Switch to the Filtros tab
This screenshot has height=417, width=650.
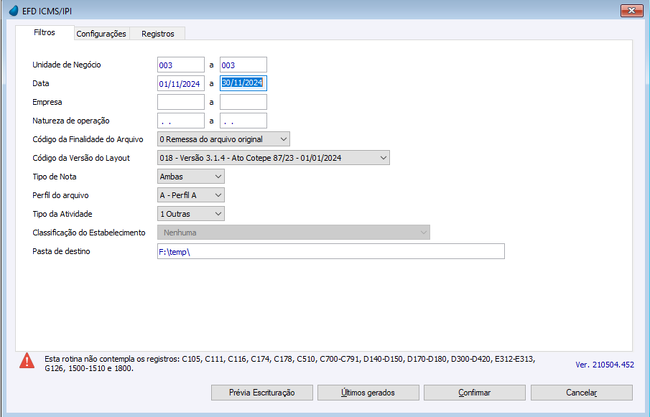tap(44, 33)
